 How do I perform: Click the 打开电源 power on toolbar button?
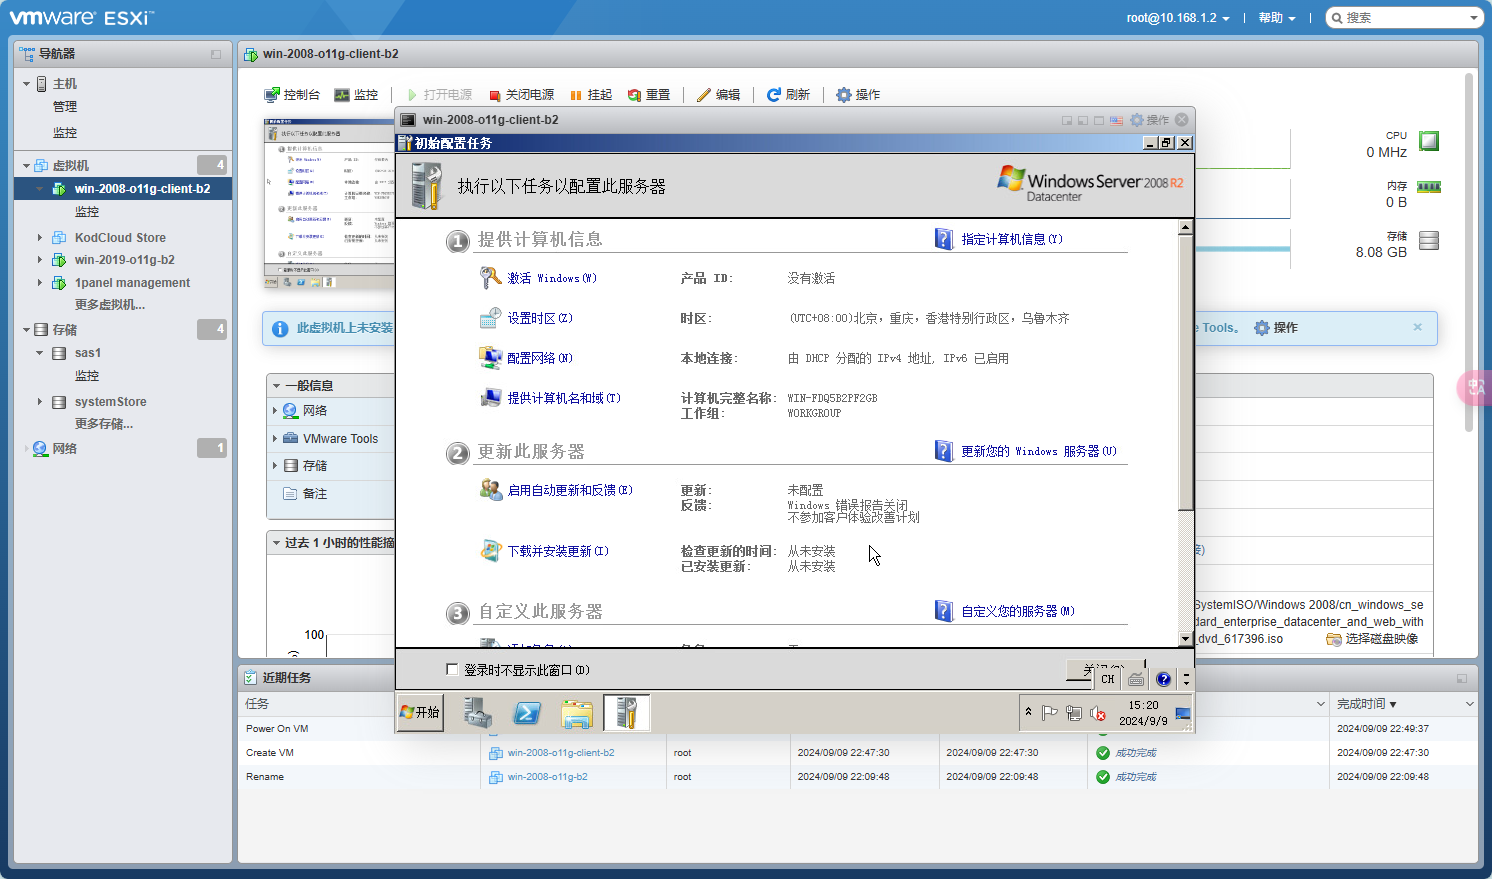[x=440, y=95]
